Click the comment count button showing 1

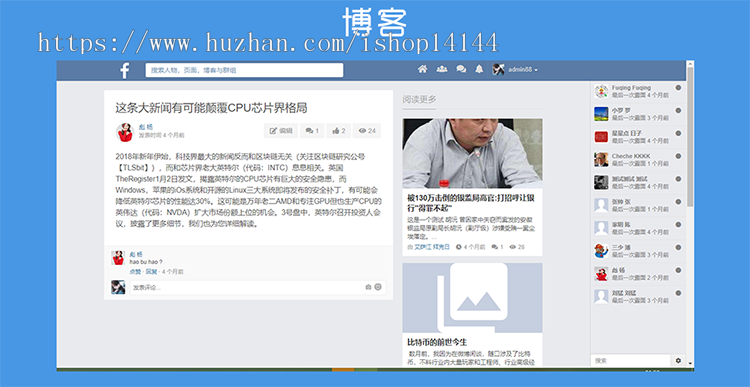coord(312,131)
